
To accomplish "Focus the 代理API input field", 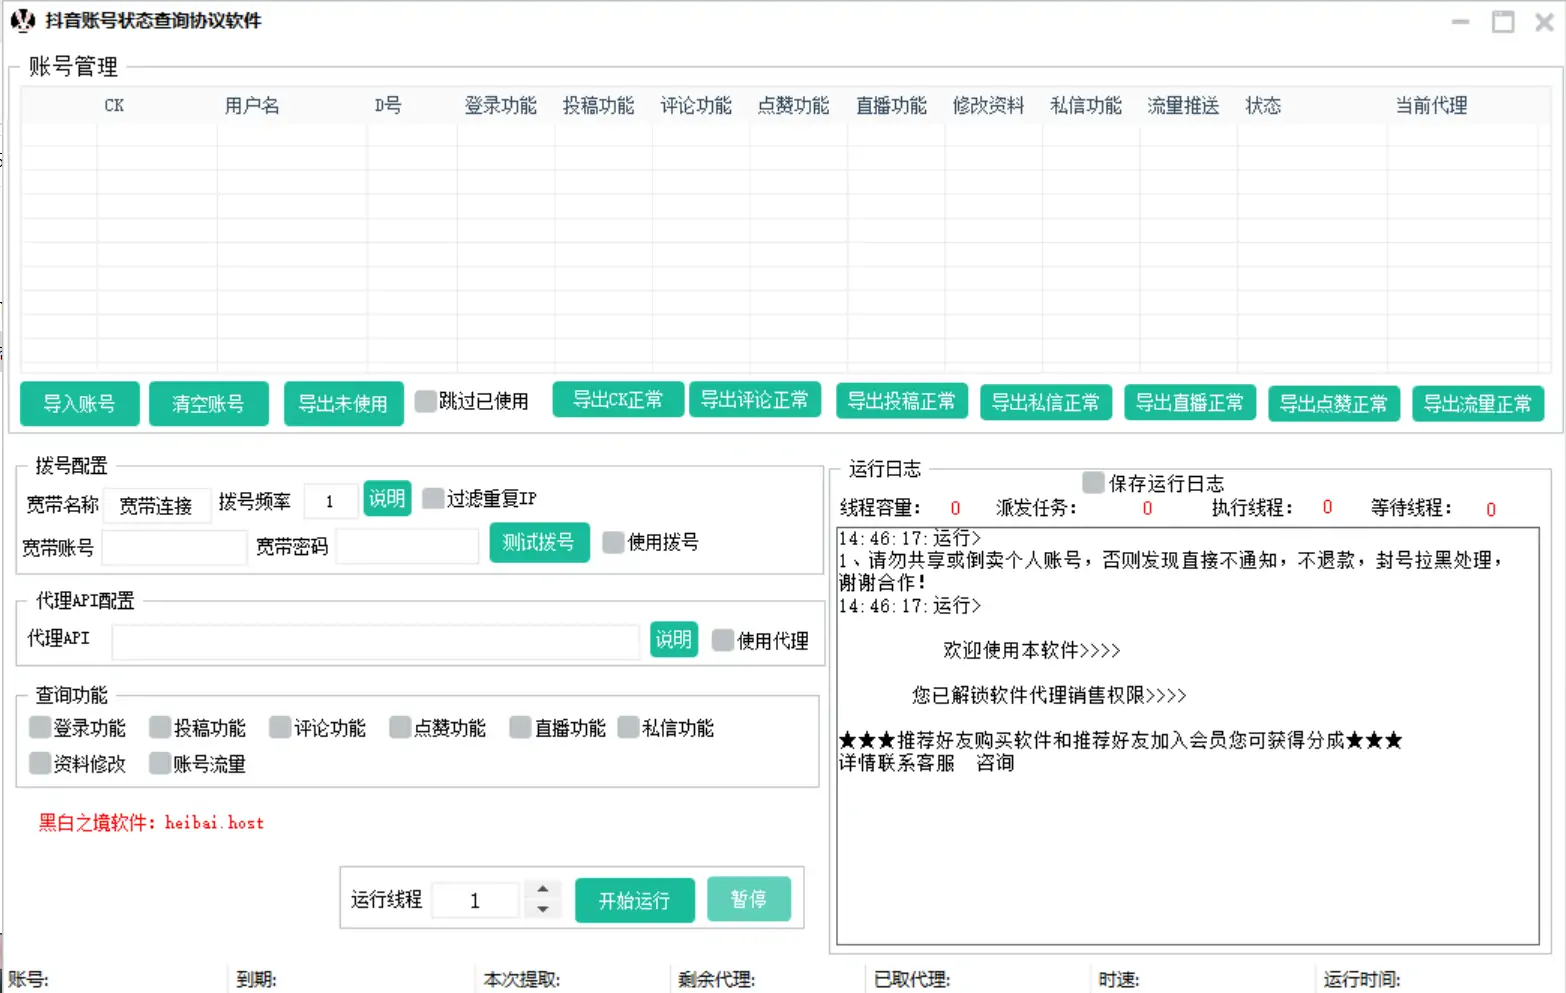I will (x=376, y=642).
